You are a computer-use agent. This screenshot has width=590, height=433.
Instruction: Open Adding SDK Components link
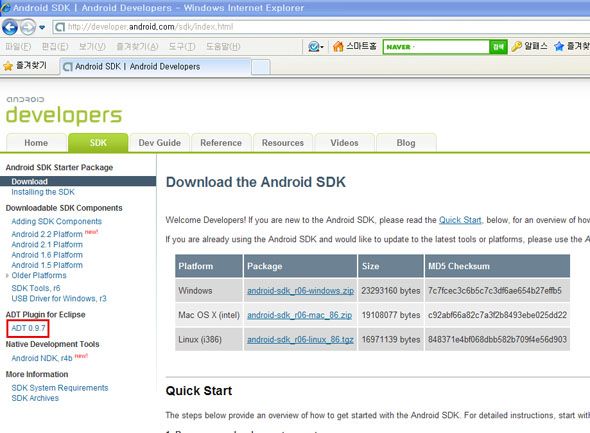[56, 221]
